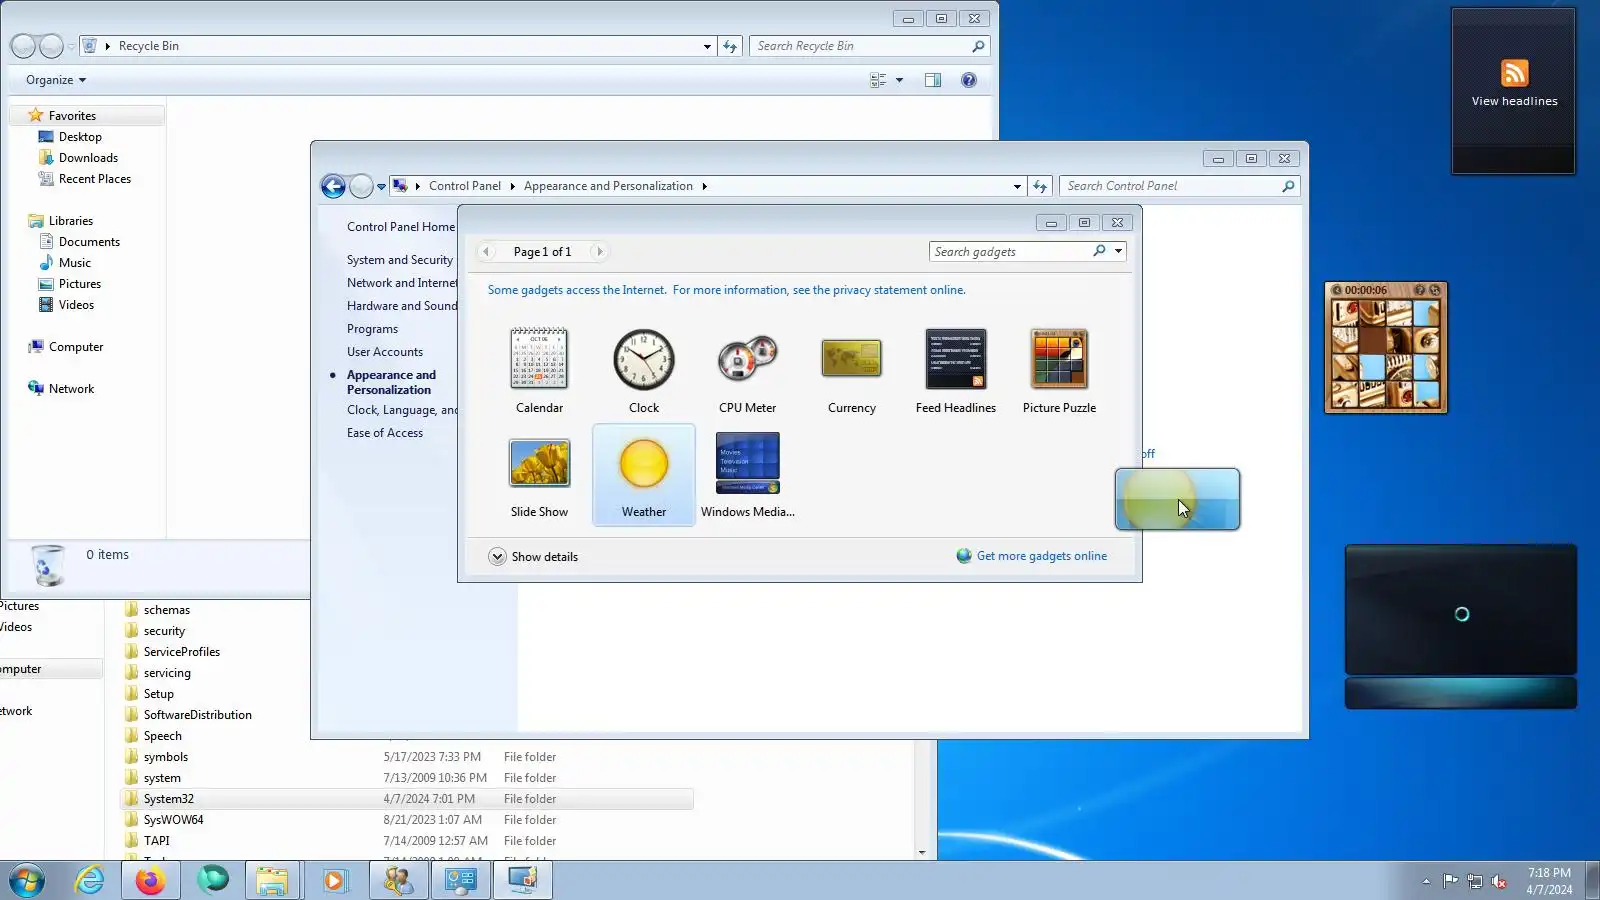Select the Weather gadget in the gallery
The width and height of the screenshot is (1600, 900).
coord(644,474)
